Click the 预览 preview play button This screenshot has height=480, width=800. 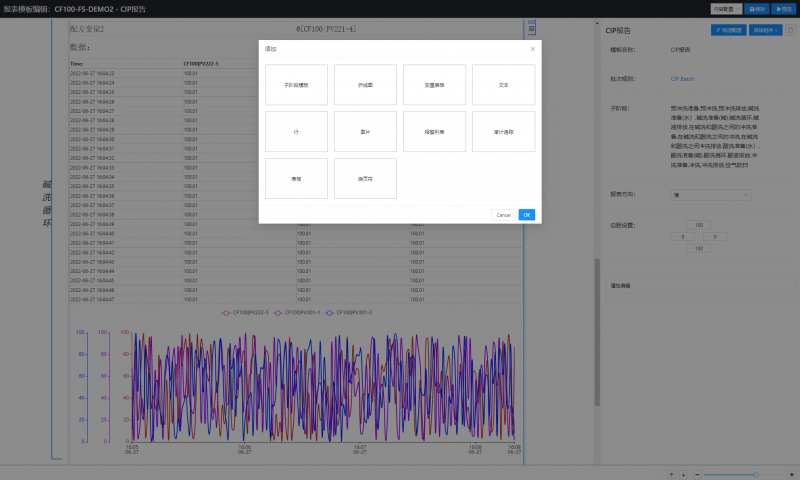[783, 8]
